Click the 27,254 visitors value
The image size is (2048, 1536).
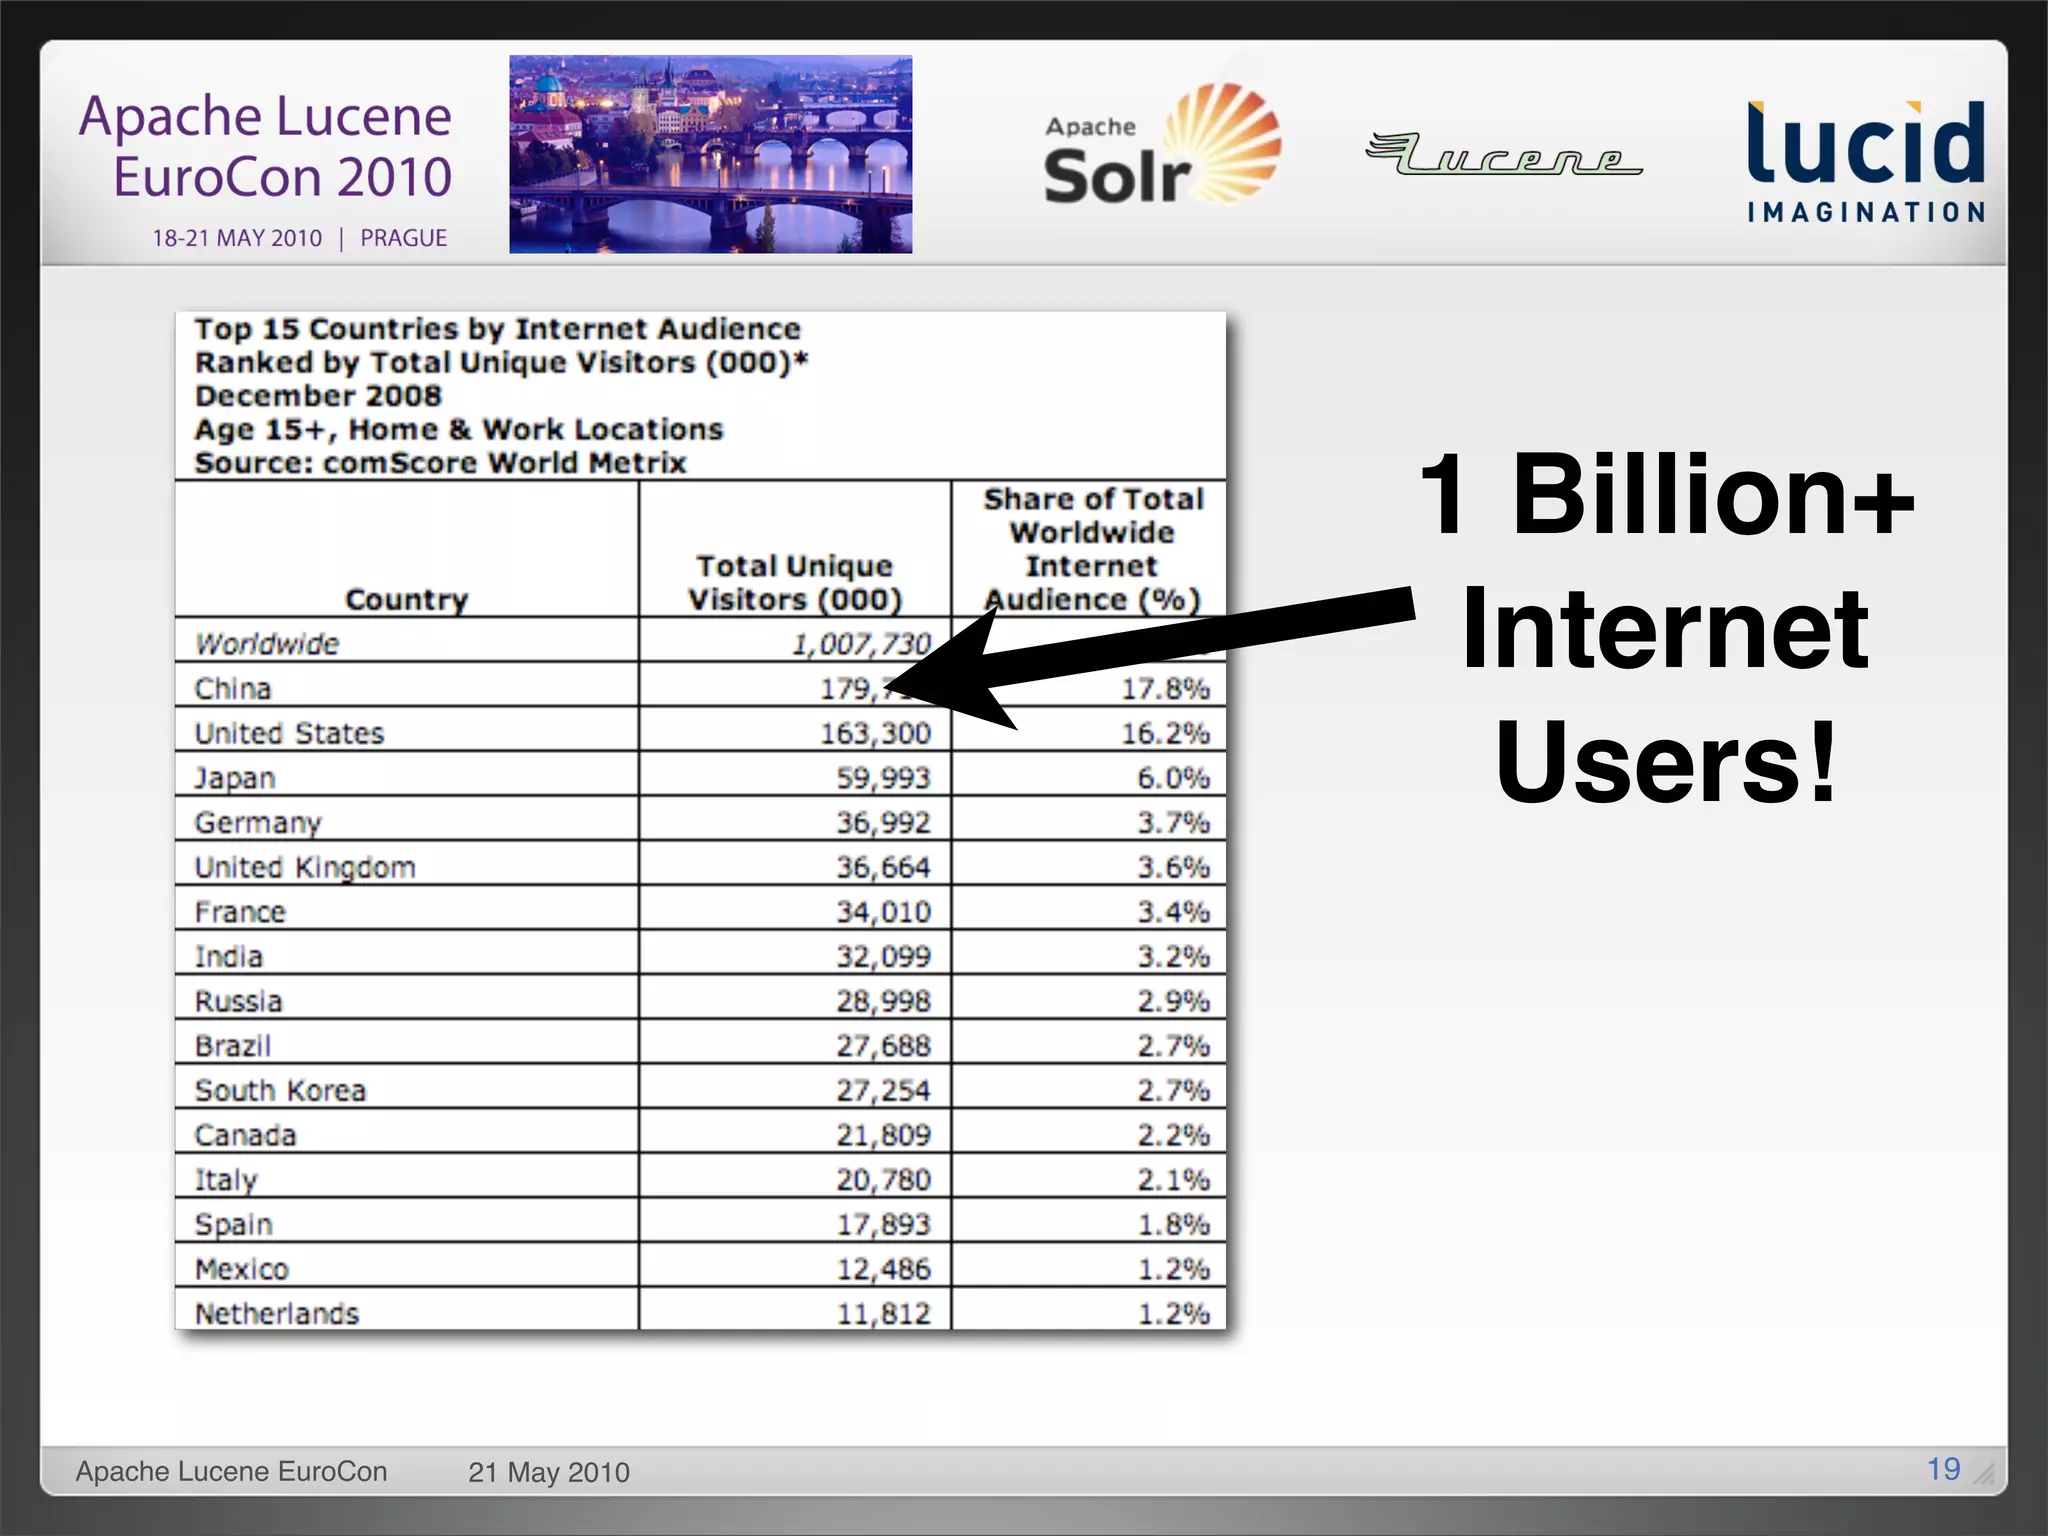pos(883,1090)
